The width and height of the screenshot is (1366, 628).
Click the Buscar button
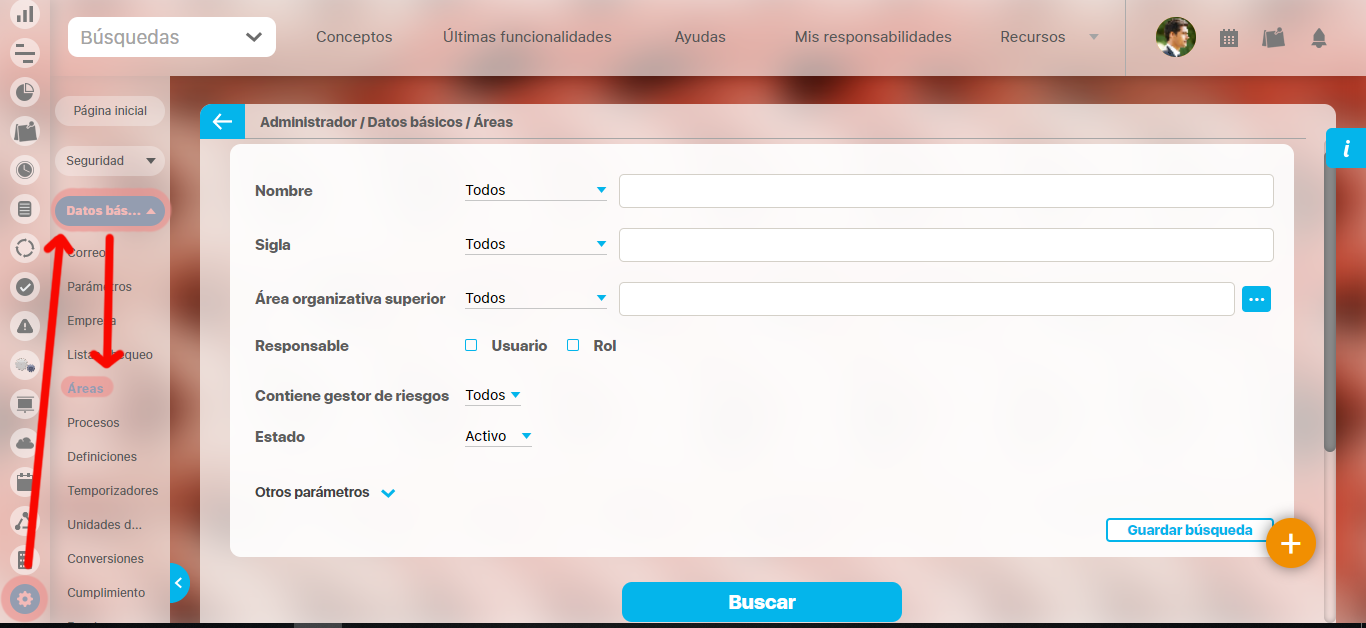pos(761,602)
